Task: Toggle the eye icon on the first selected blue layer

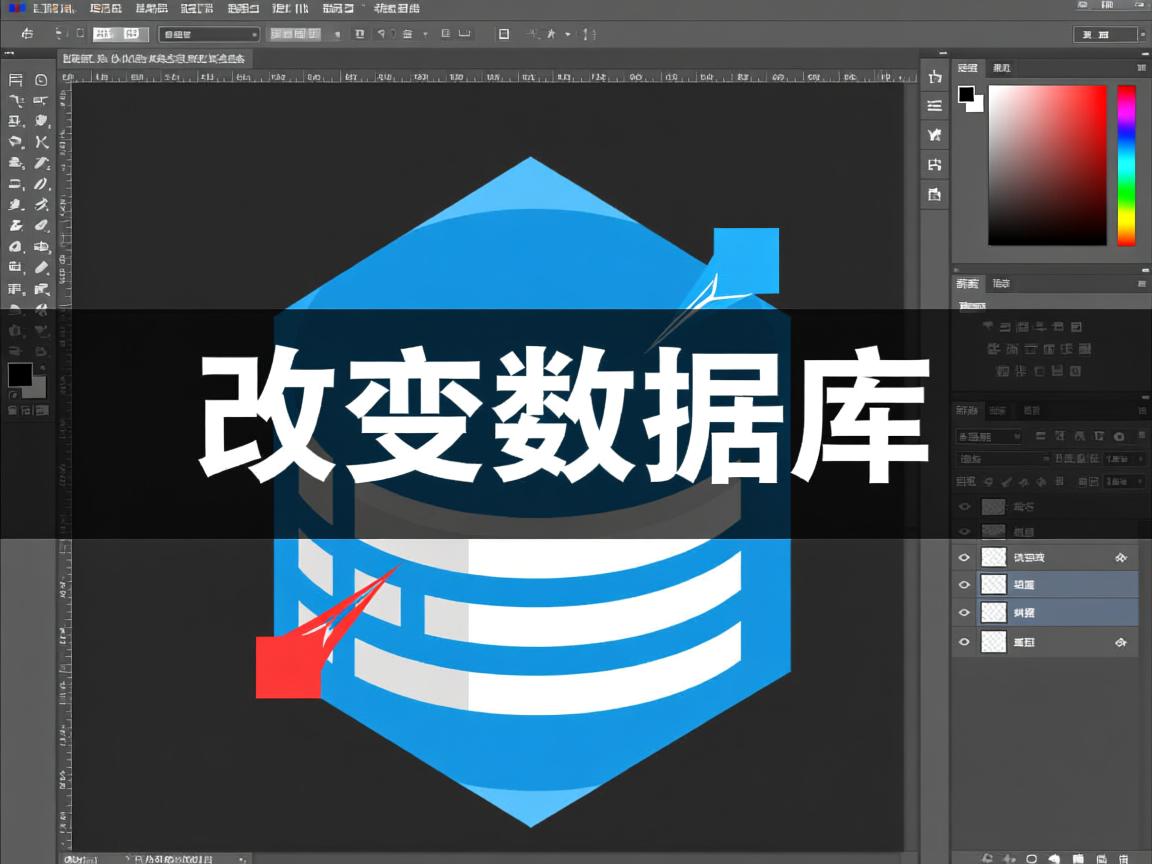Action: click(964, 584)
